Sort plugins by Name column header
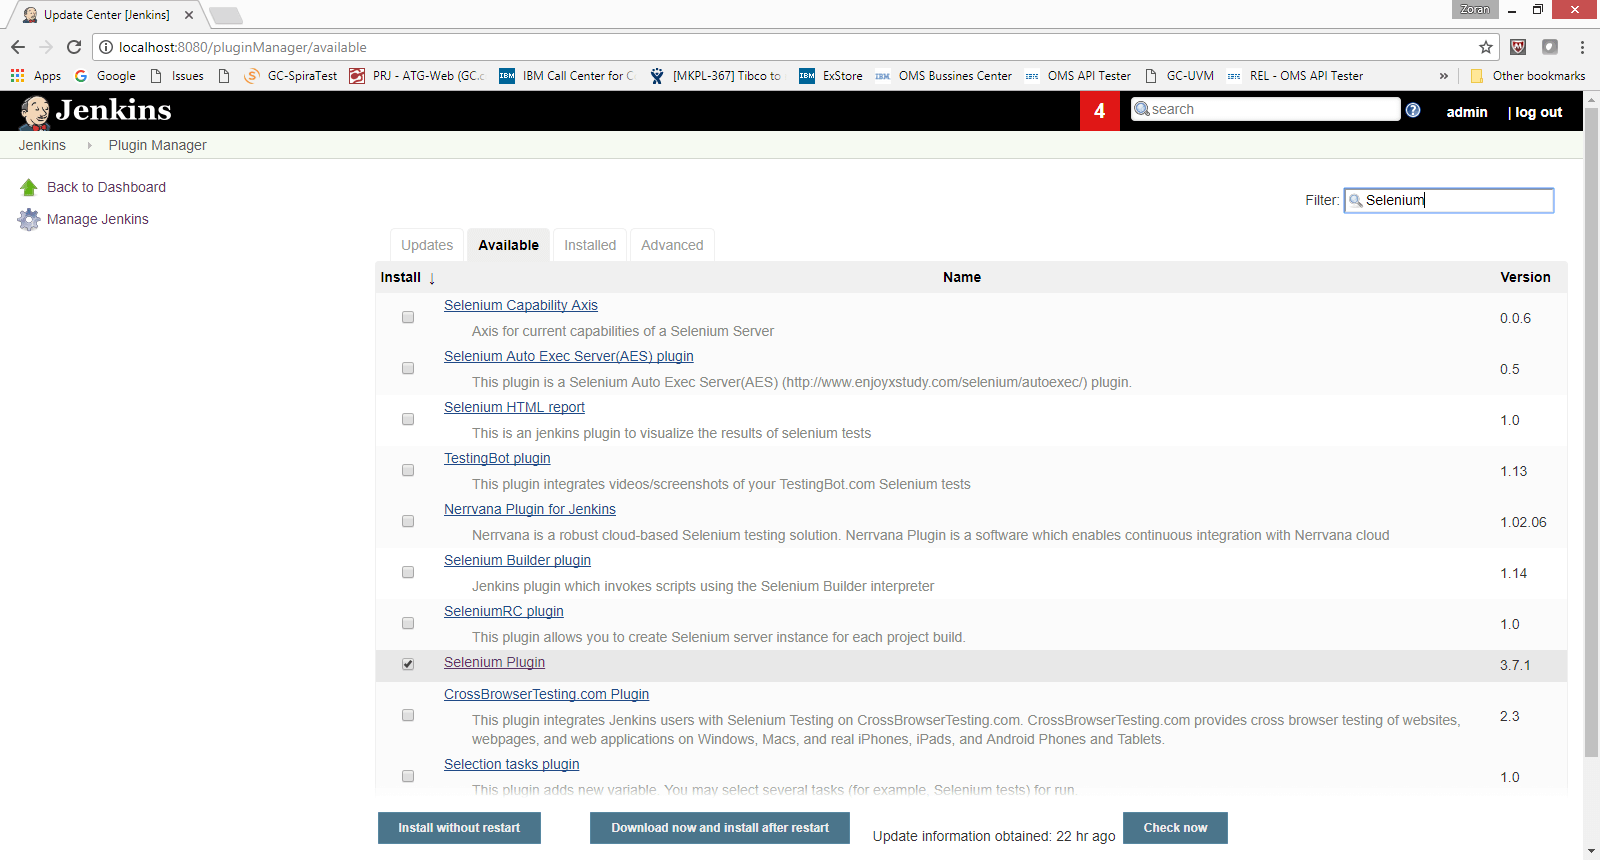This screenshot has height=860, width=1600. coord(961,277)
